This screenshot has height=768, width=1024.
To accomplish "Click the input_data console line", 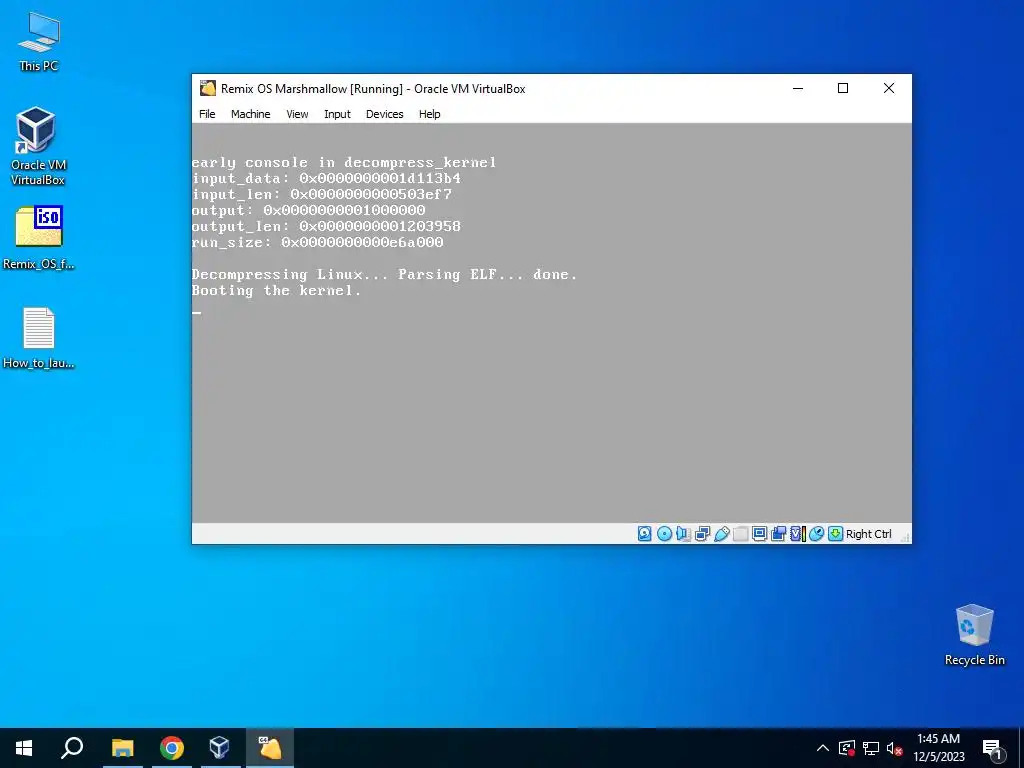I will 326,178.
